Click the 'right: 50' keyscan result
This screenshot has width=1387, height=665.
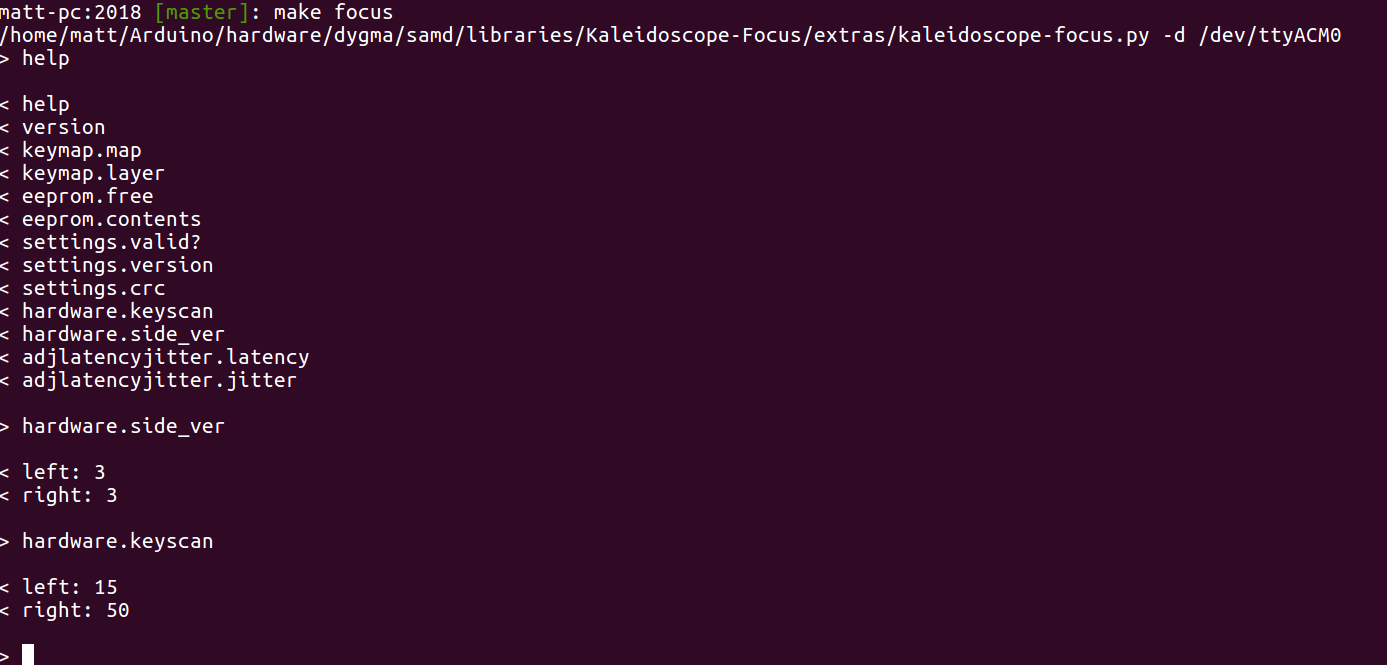75,610
